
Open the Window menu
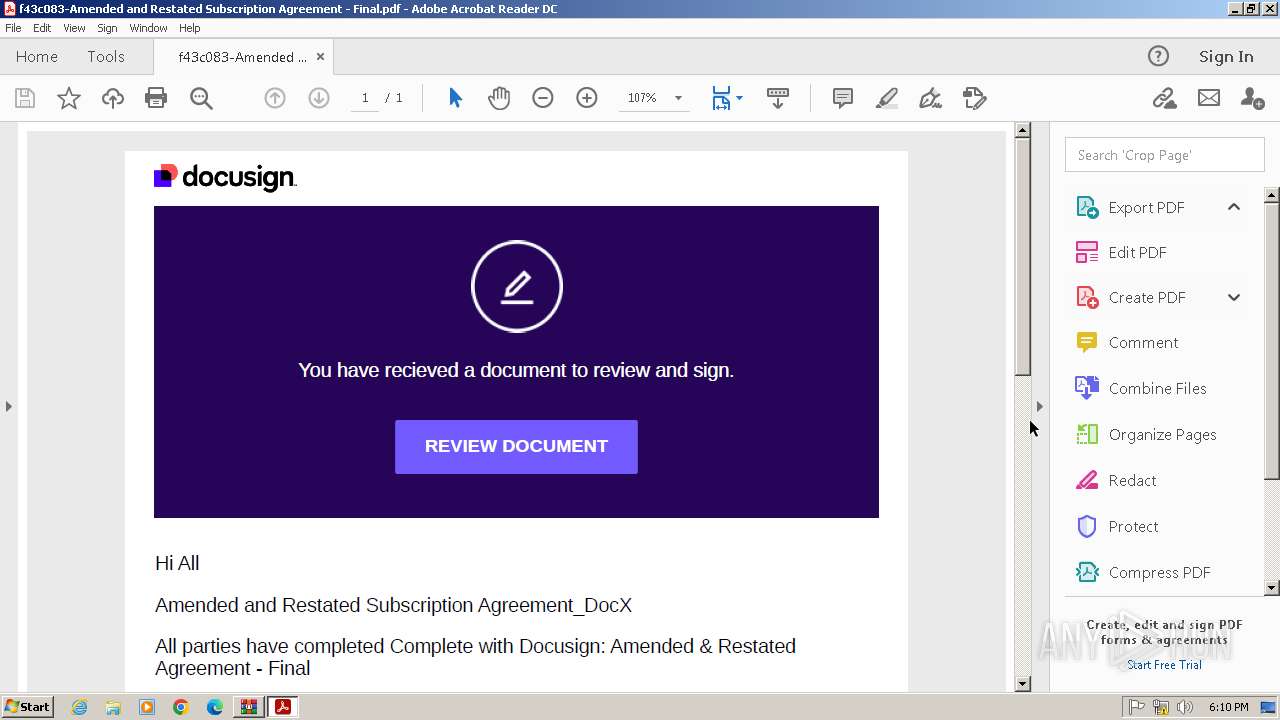(x=148, y=28)
